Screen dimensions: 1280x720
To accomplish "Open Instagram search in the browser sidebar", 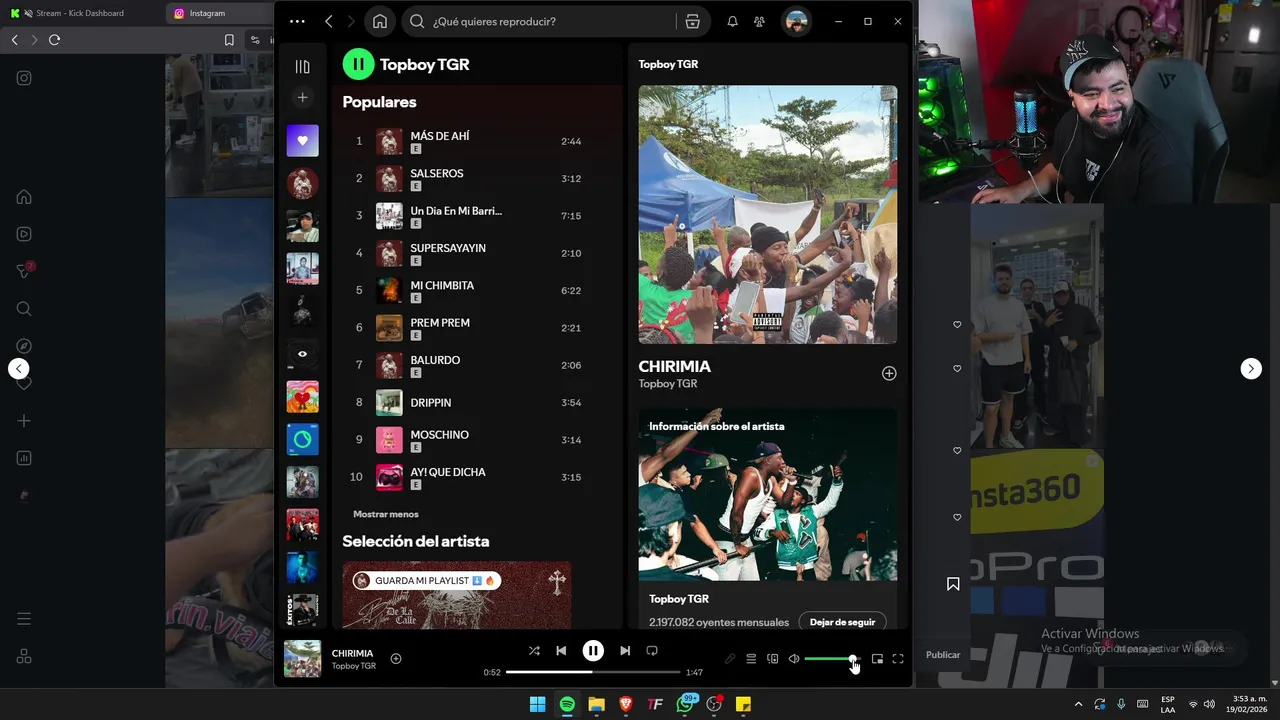I will coord(24,309).
